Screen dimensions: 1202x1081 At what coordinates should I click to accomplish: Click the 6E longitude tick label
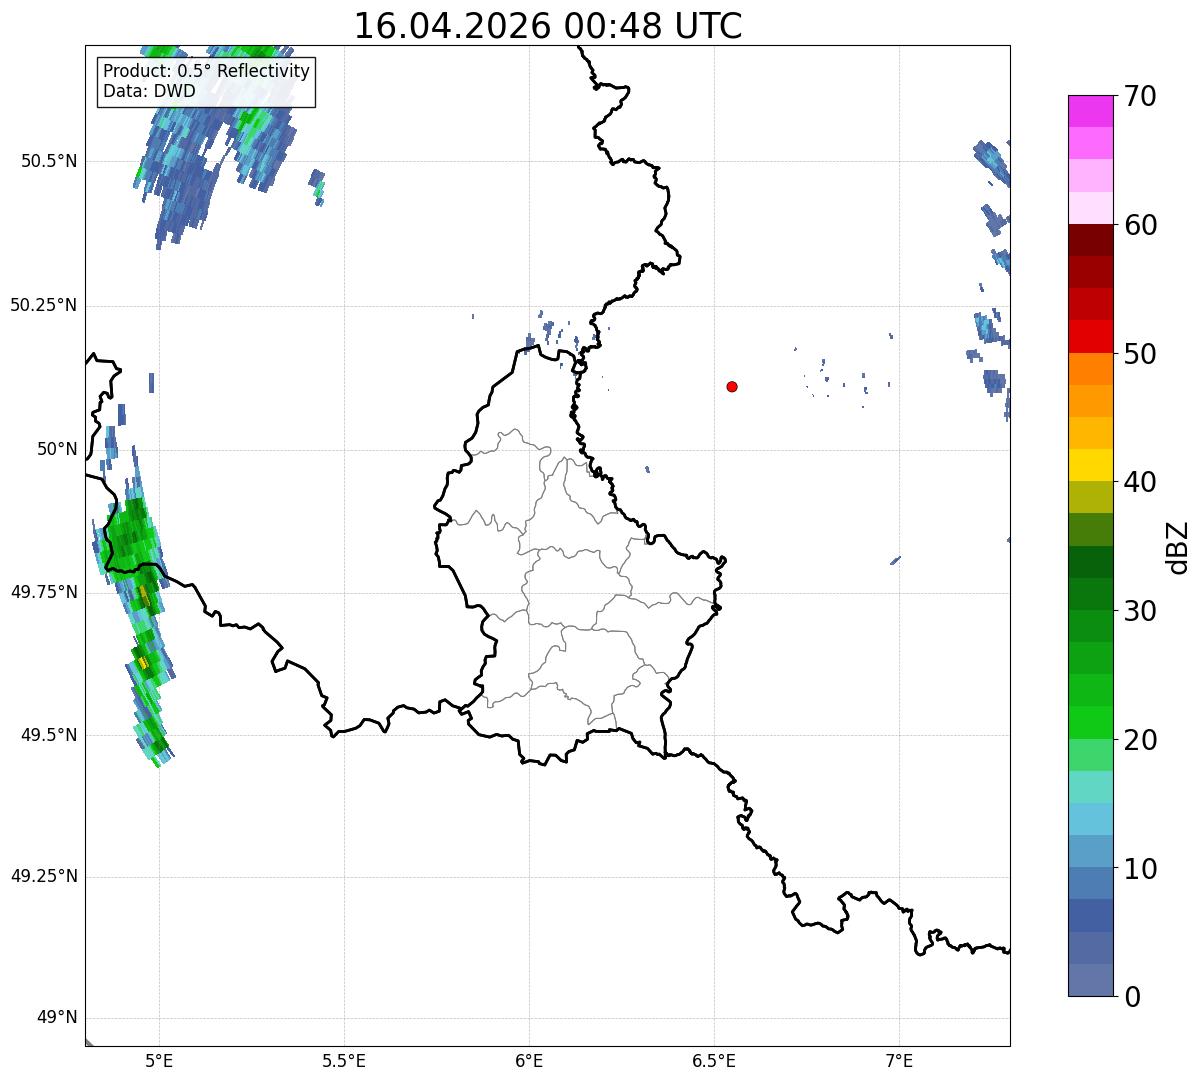coord(529,1060)
